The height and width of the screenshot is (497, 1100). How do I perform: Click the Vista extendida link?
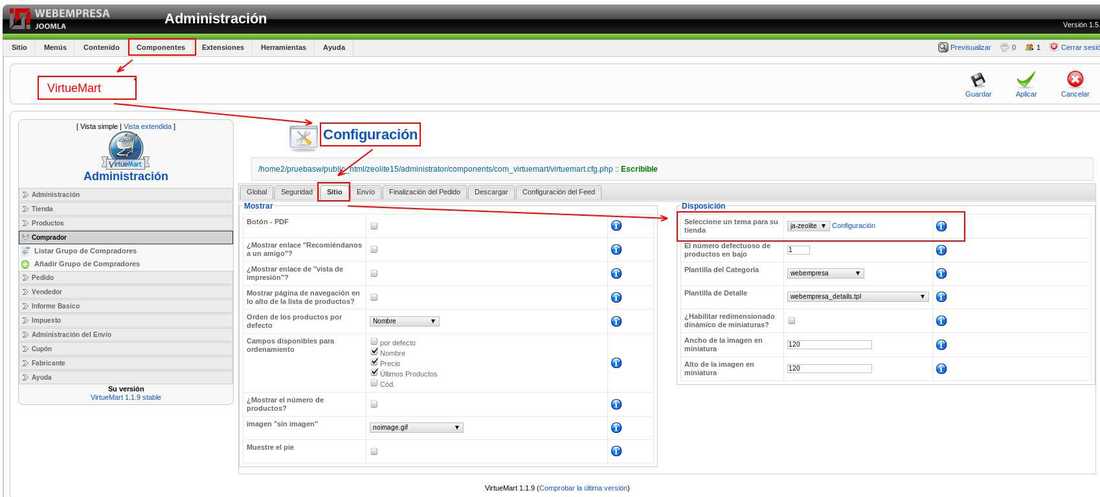tap(147, 126)
